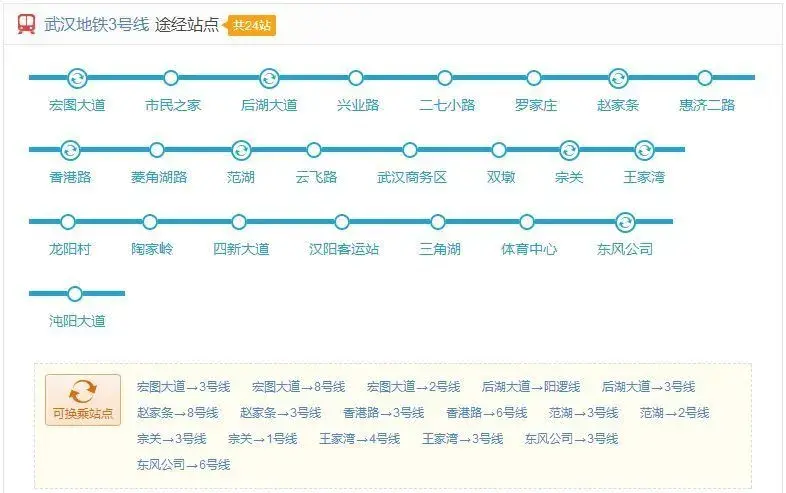Viewport: 786px width, 493px height.
Task: Click the 赵家条 transfer station marker
Action: pos(618,78)
